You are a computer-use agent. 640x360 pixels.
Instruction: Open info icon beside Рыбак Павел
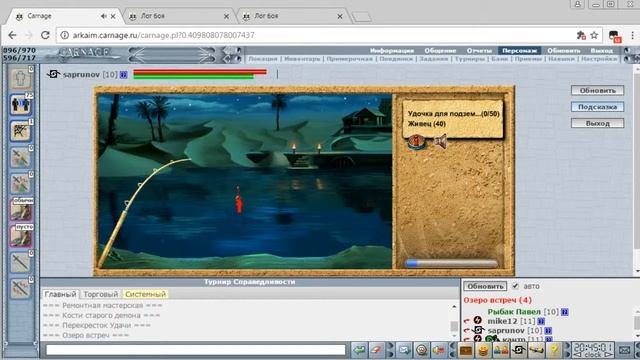564,312
